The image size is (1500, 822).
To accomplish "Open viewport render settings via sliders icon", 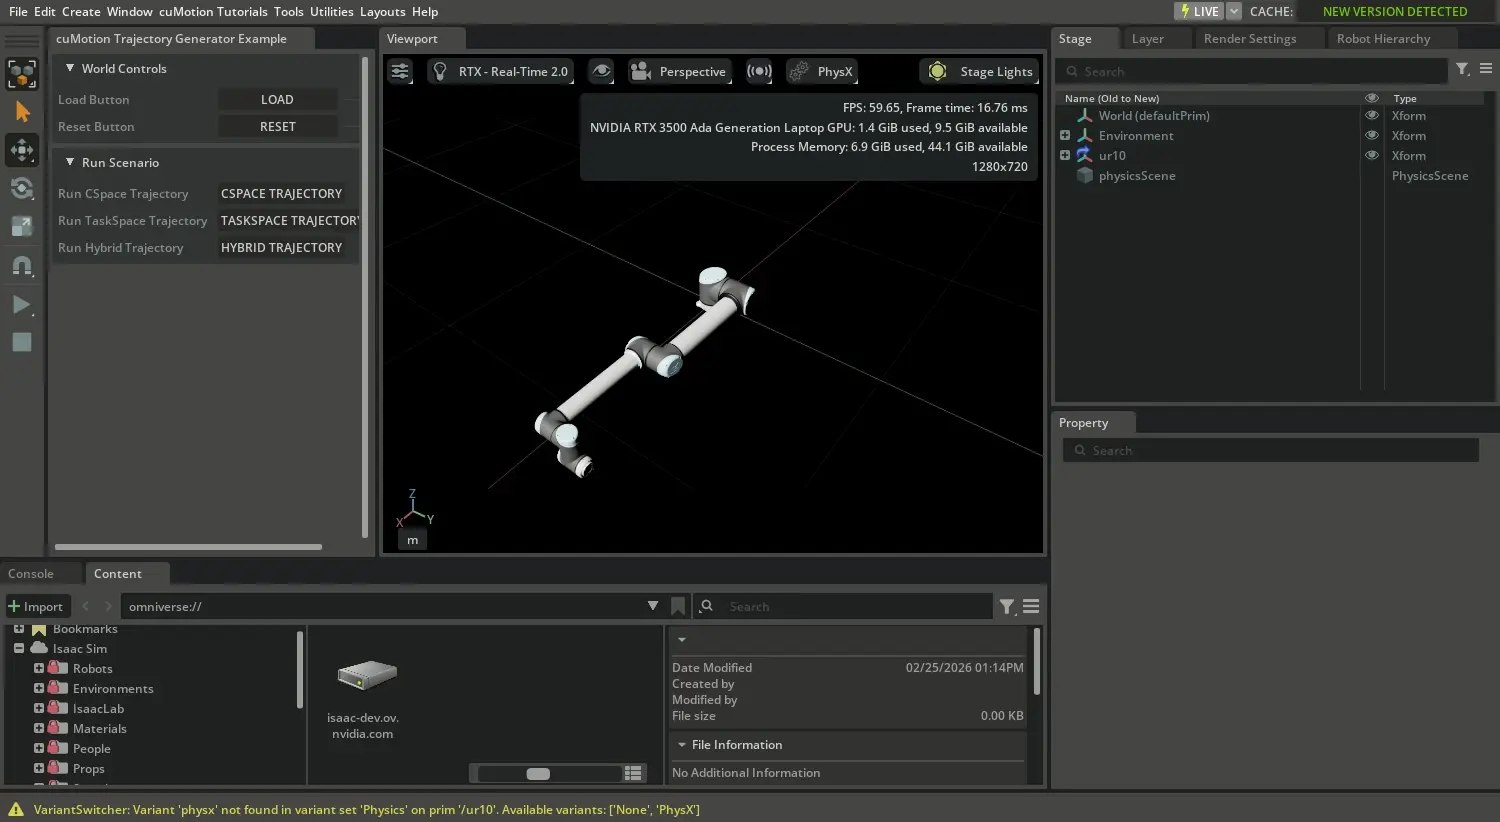I will (x=399, y=71).
